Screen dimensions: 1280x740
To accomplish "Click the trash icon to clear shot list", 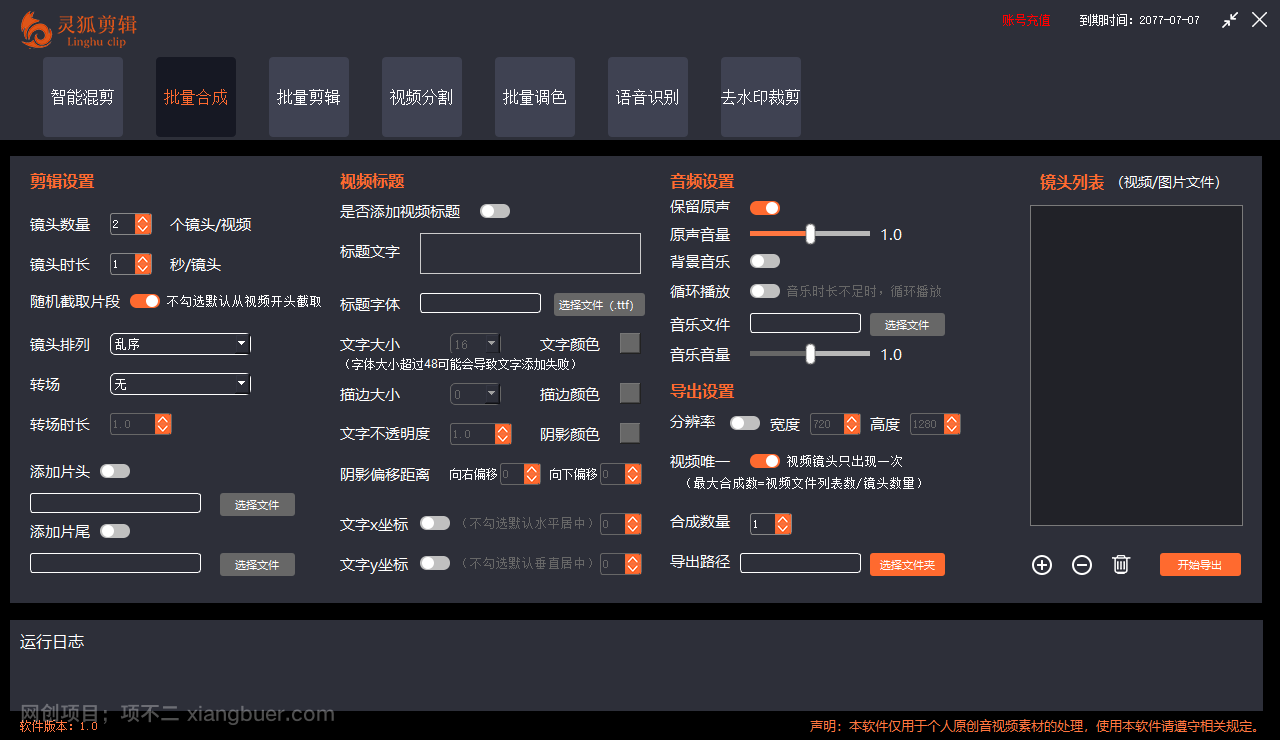I will coord(1121,565).
